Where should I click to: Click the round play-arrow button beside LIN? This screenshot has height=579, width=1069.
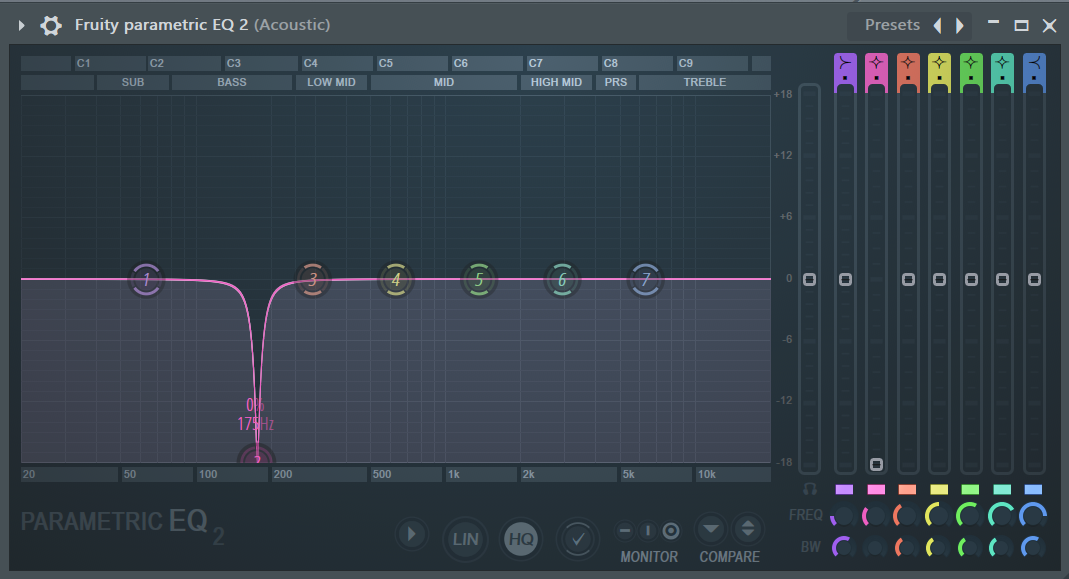412,534
